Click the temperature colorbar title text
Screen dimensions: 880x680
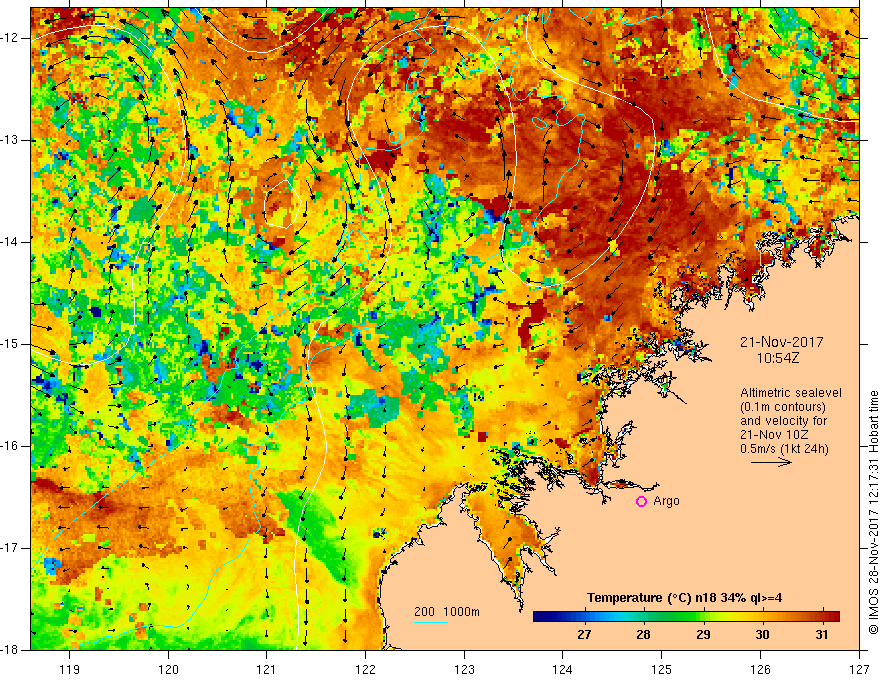(685, 598)
